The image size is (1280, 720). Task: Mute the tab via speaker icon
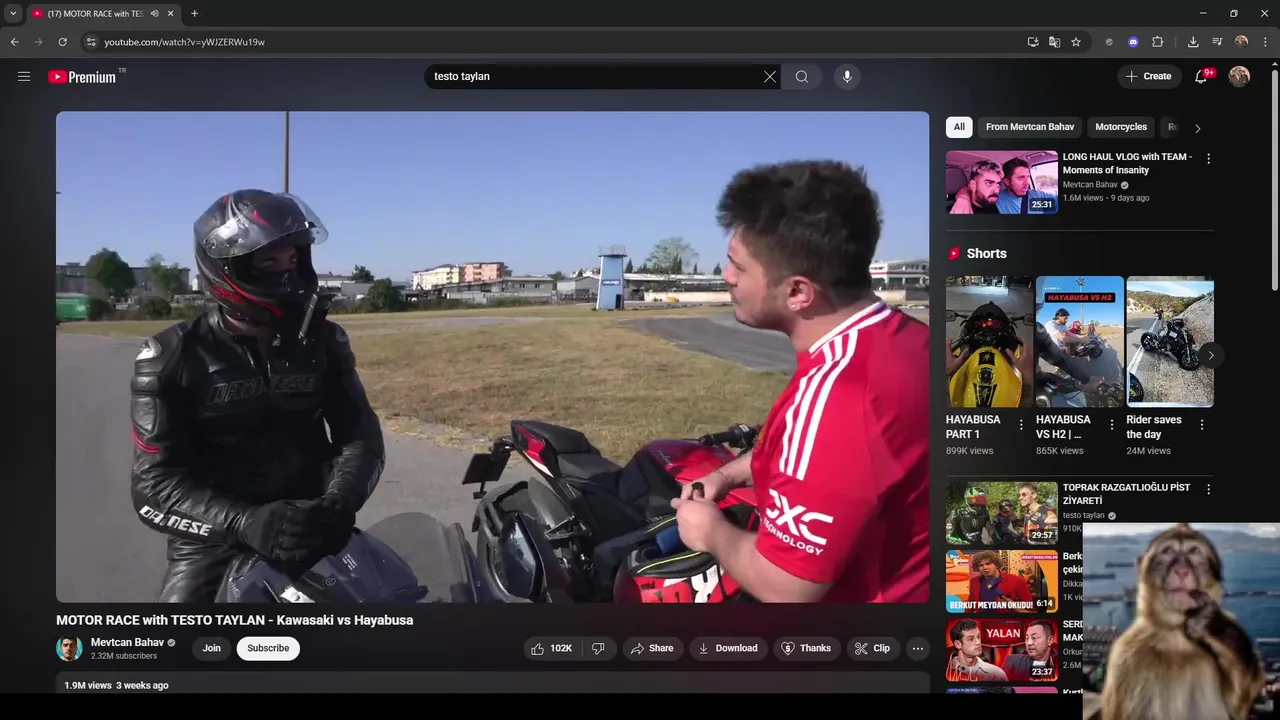155,14
